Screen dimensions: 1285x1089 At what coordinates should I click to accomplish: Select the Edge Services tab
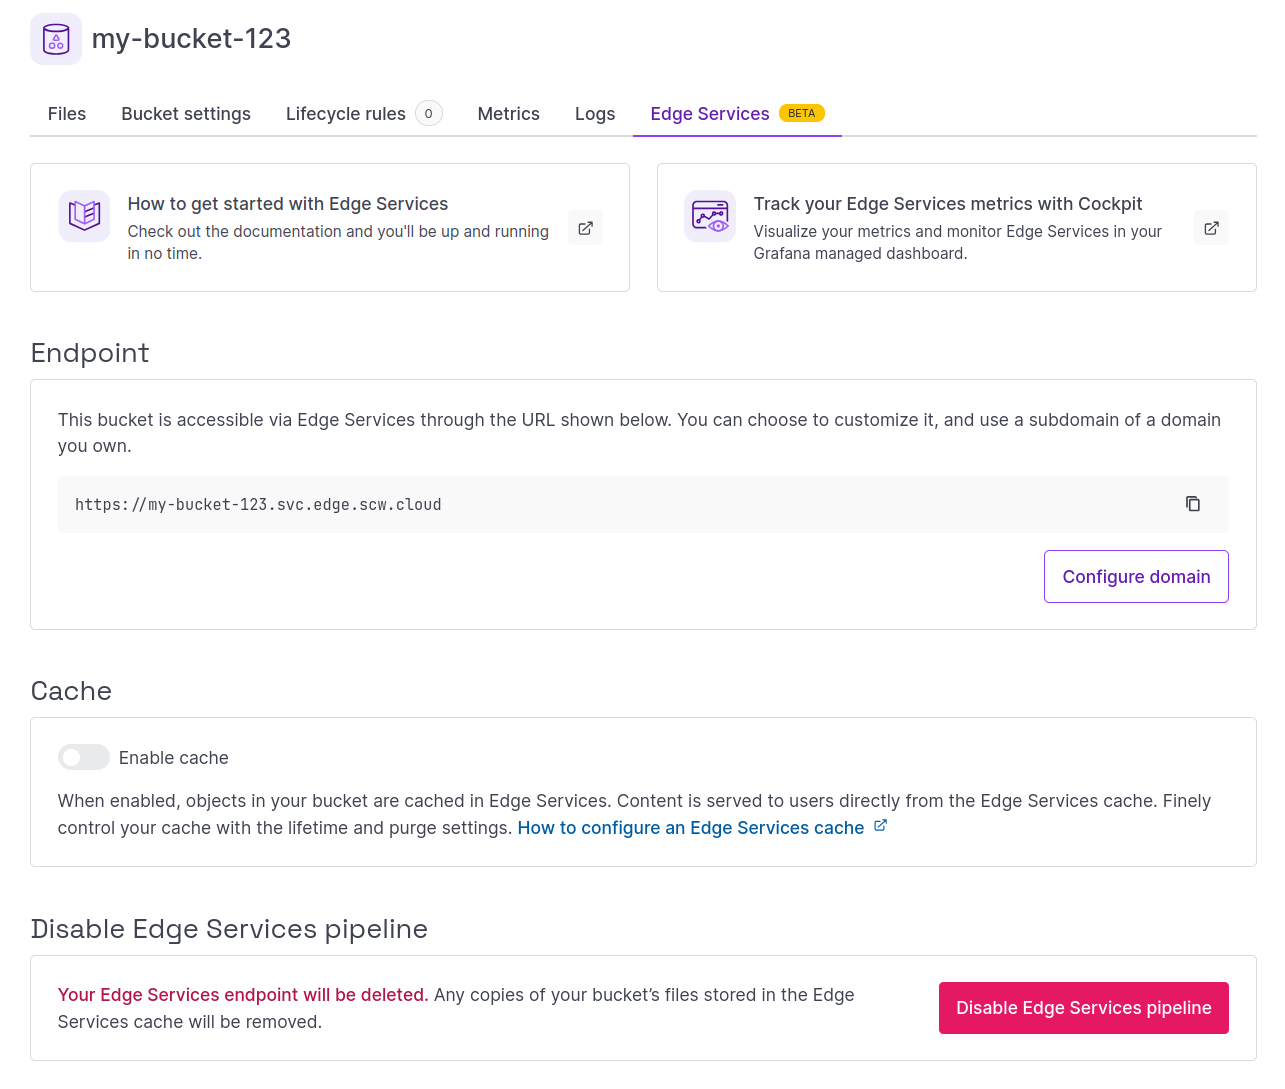(709, 114)
